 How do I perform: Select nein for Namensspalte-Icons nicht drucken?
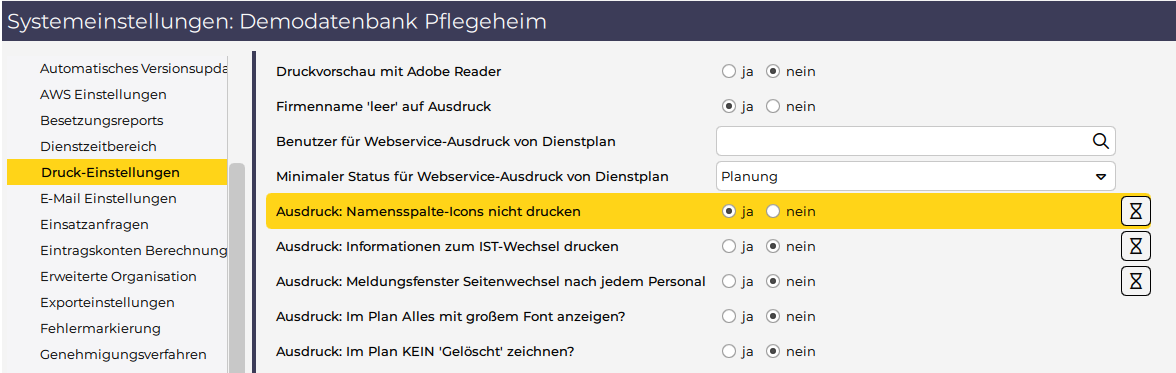point(773,212)
